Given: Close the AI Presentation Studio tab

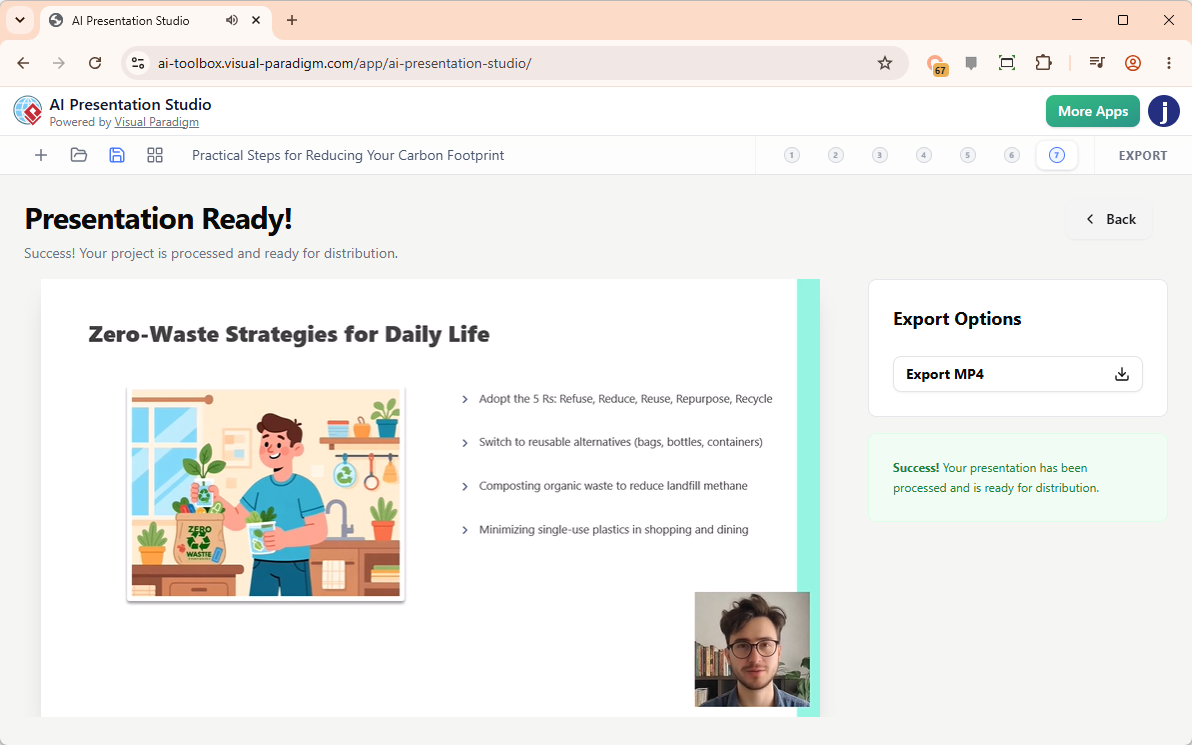Looking at the screenshot, I should click(256, 21).
